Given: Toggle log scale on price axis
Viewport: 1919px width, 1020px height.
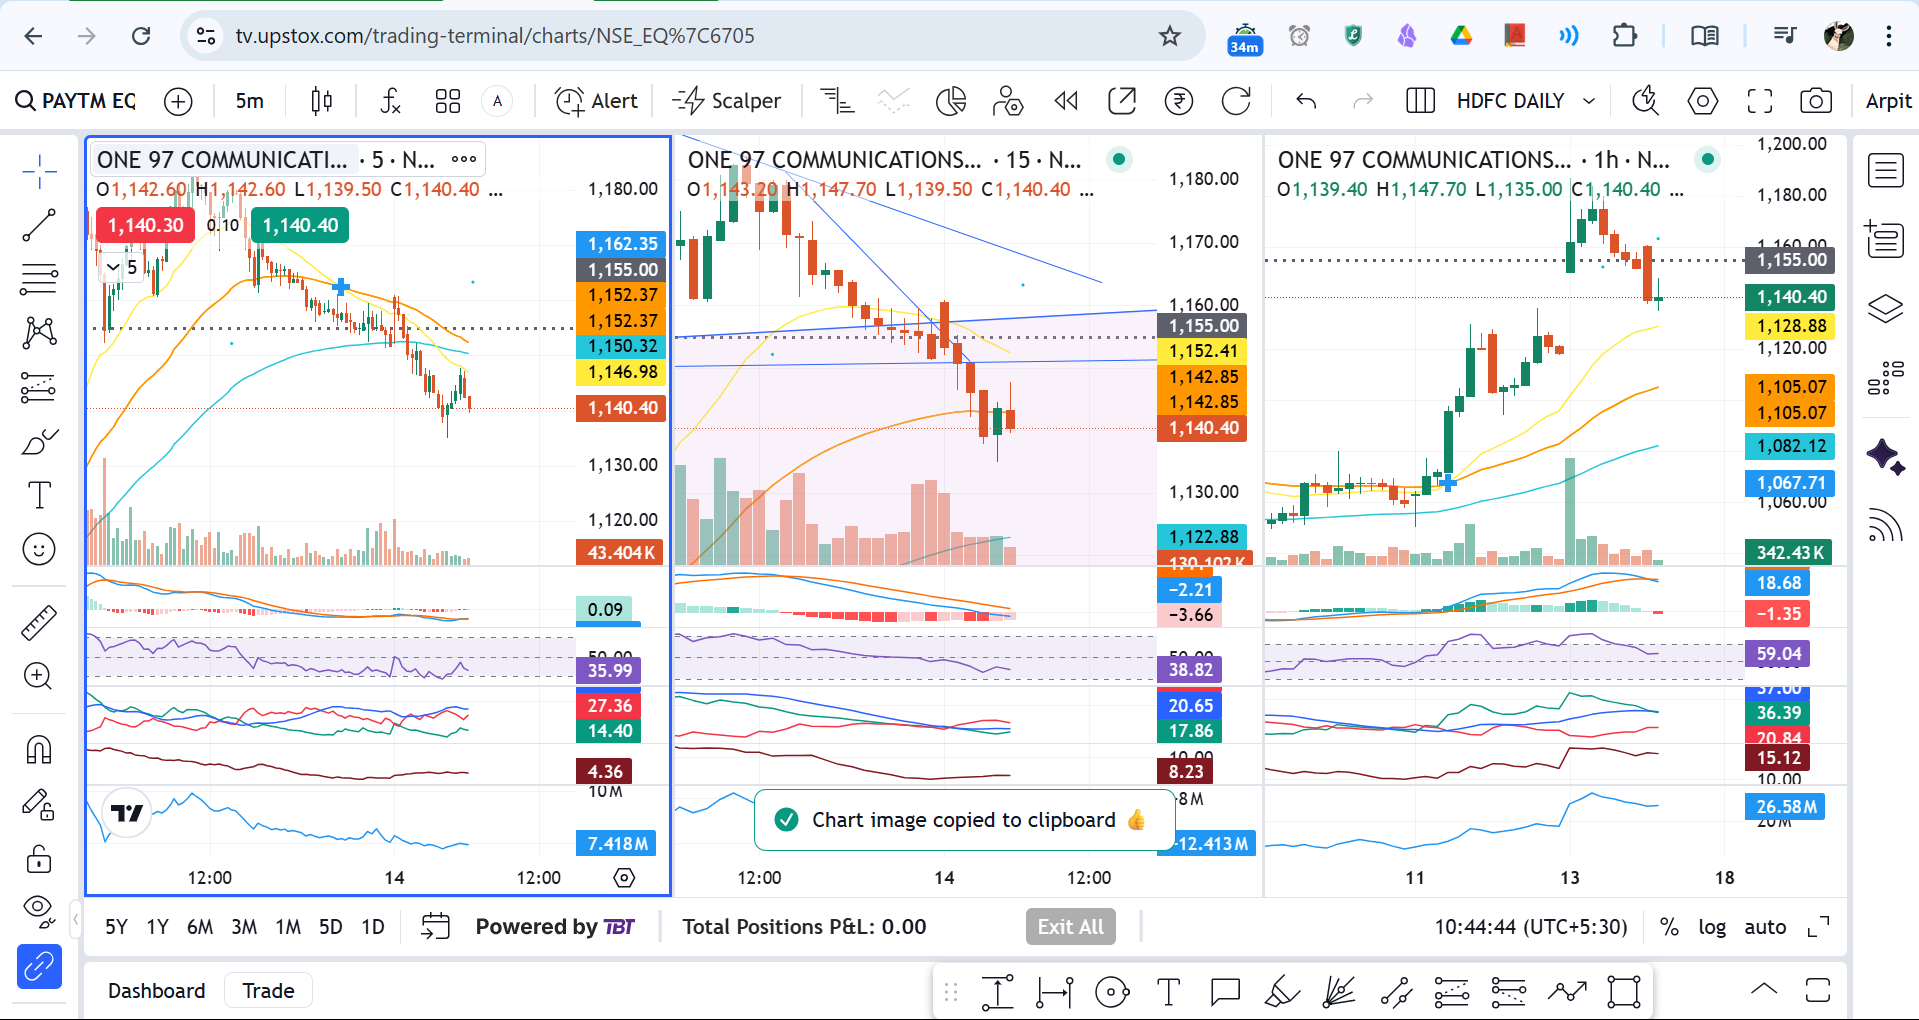Looking at the screenshot, I should point(1711,927).
